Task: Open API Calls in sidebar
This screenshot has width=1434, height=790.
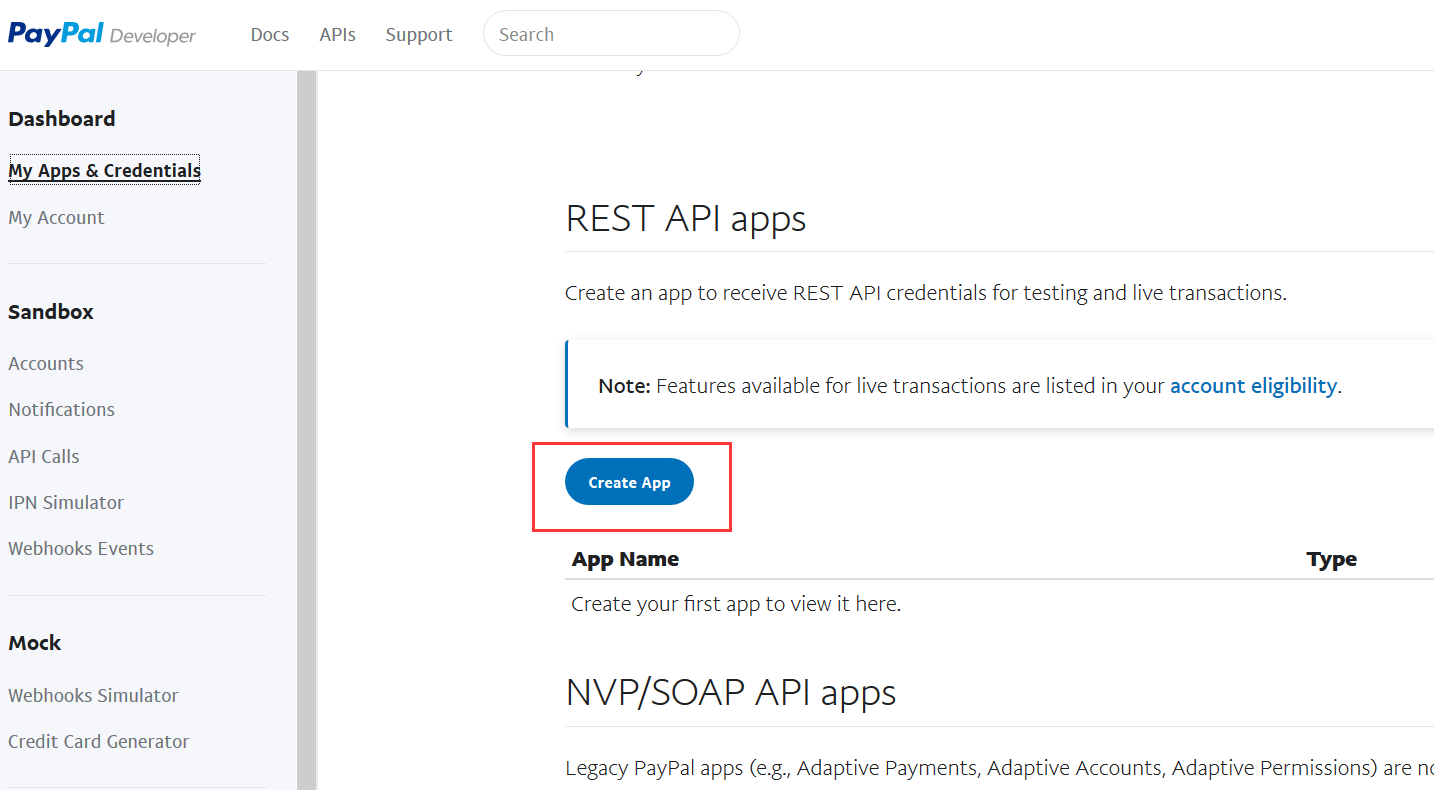Action: [x=44, y=457]
